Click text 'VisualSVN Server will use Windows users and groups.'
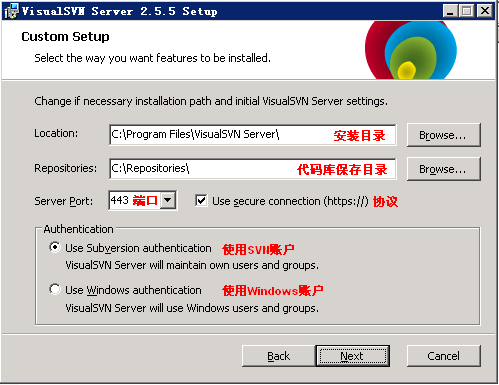Viewport: 499px width, 385px height. pyautogui.click(x=192, y=308)
